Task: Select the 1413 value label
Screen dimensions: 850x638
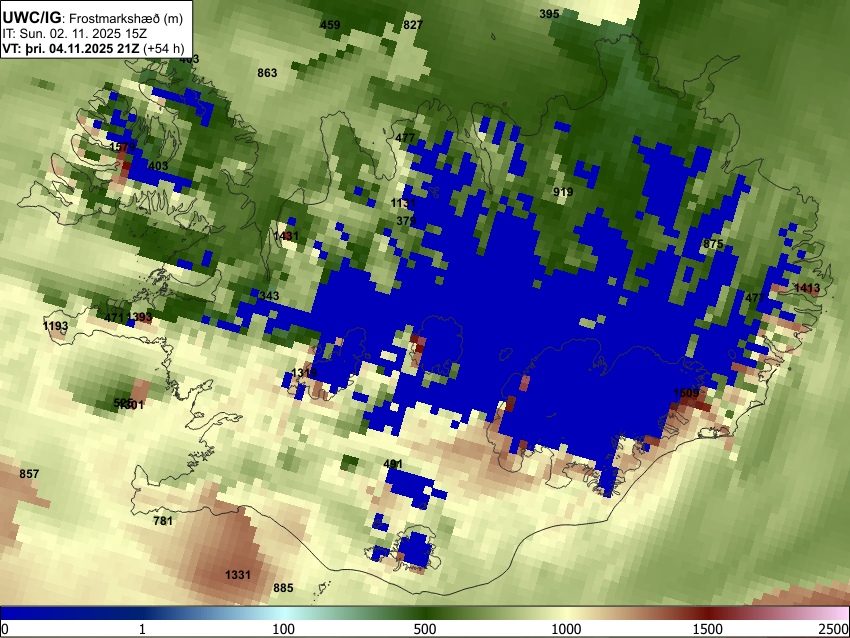Action: coord(807,288)
